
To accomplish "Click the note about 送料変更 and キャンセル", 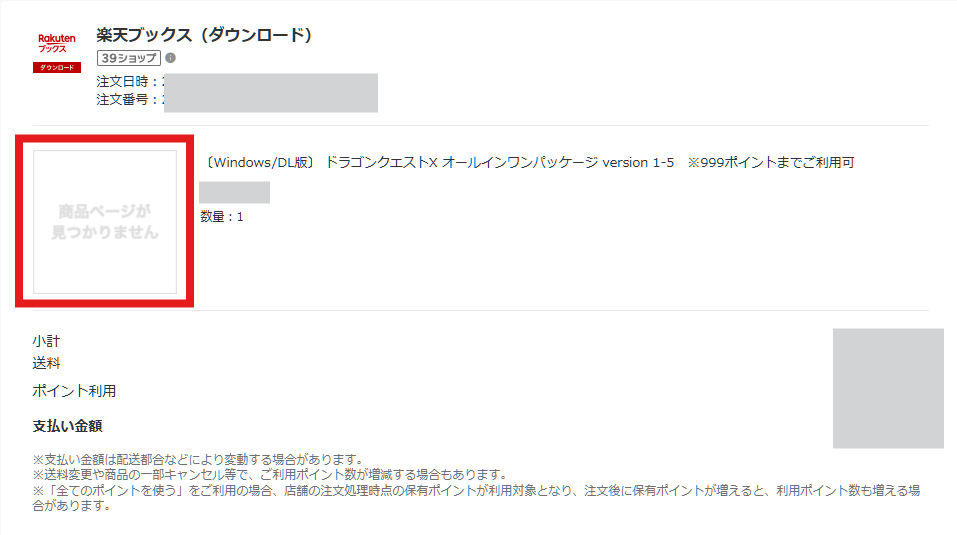I will coord(270,475).
